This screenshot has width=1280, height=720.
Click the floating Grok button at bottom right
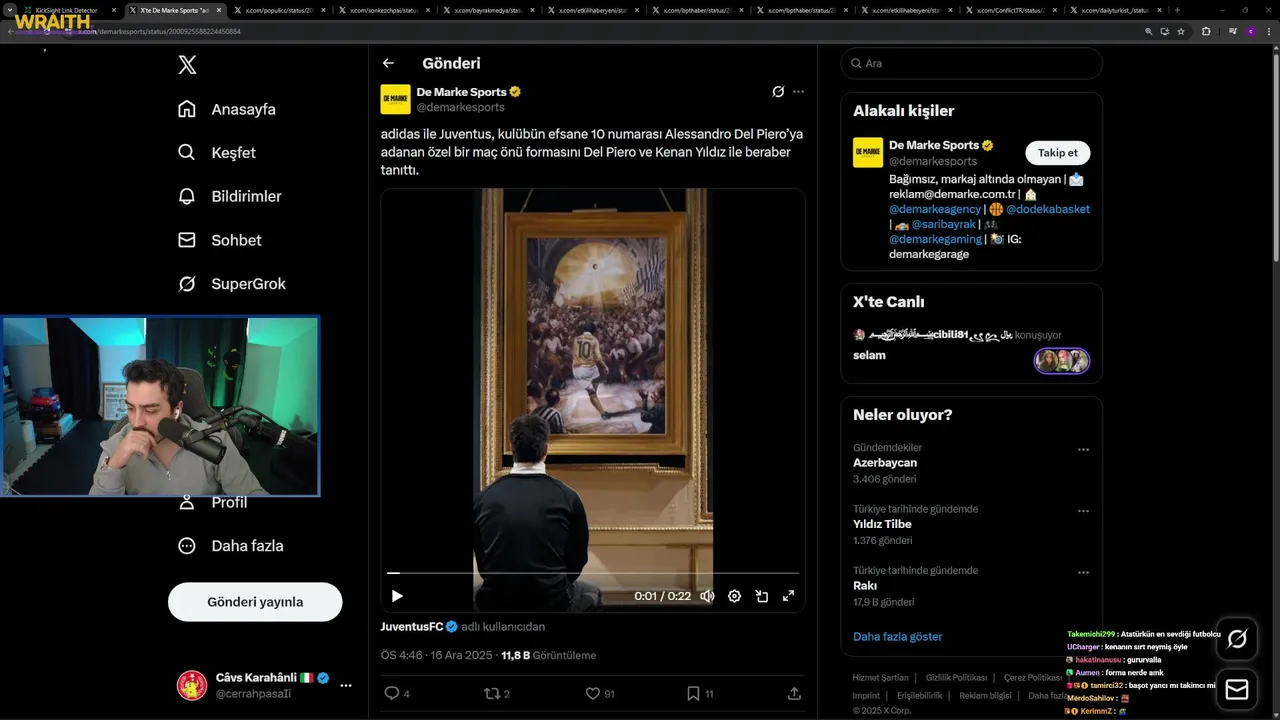click(x=1237, y=638)
